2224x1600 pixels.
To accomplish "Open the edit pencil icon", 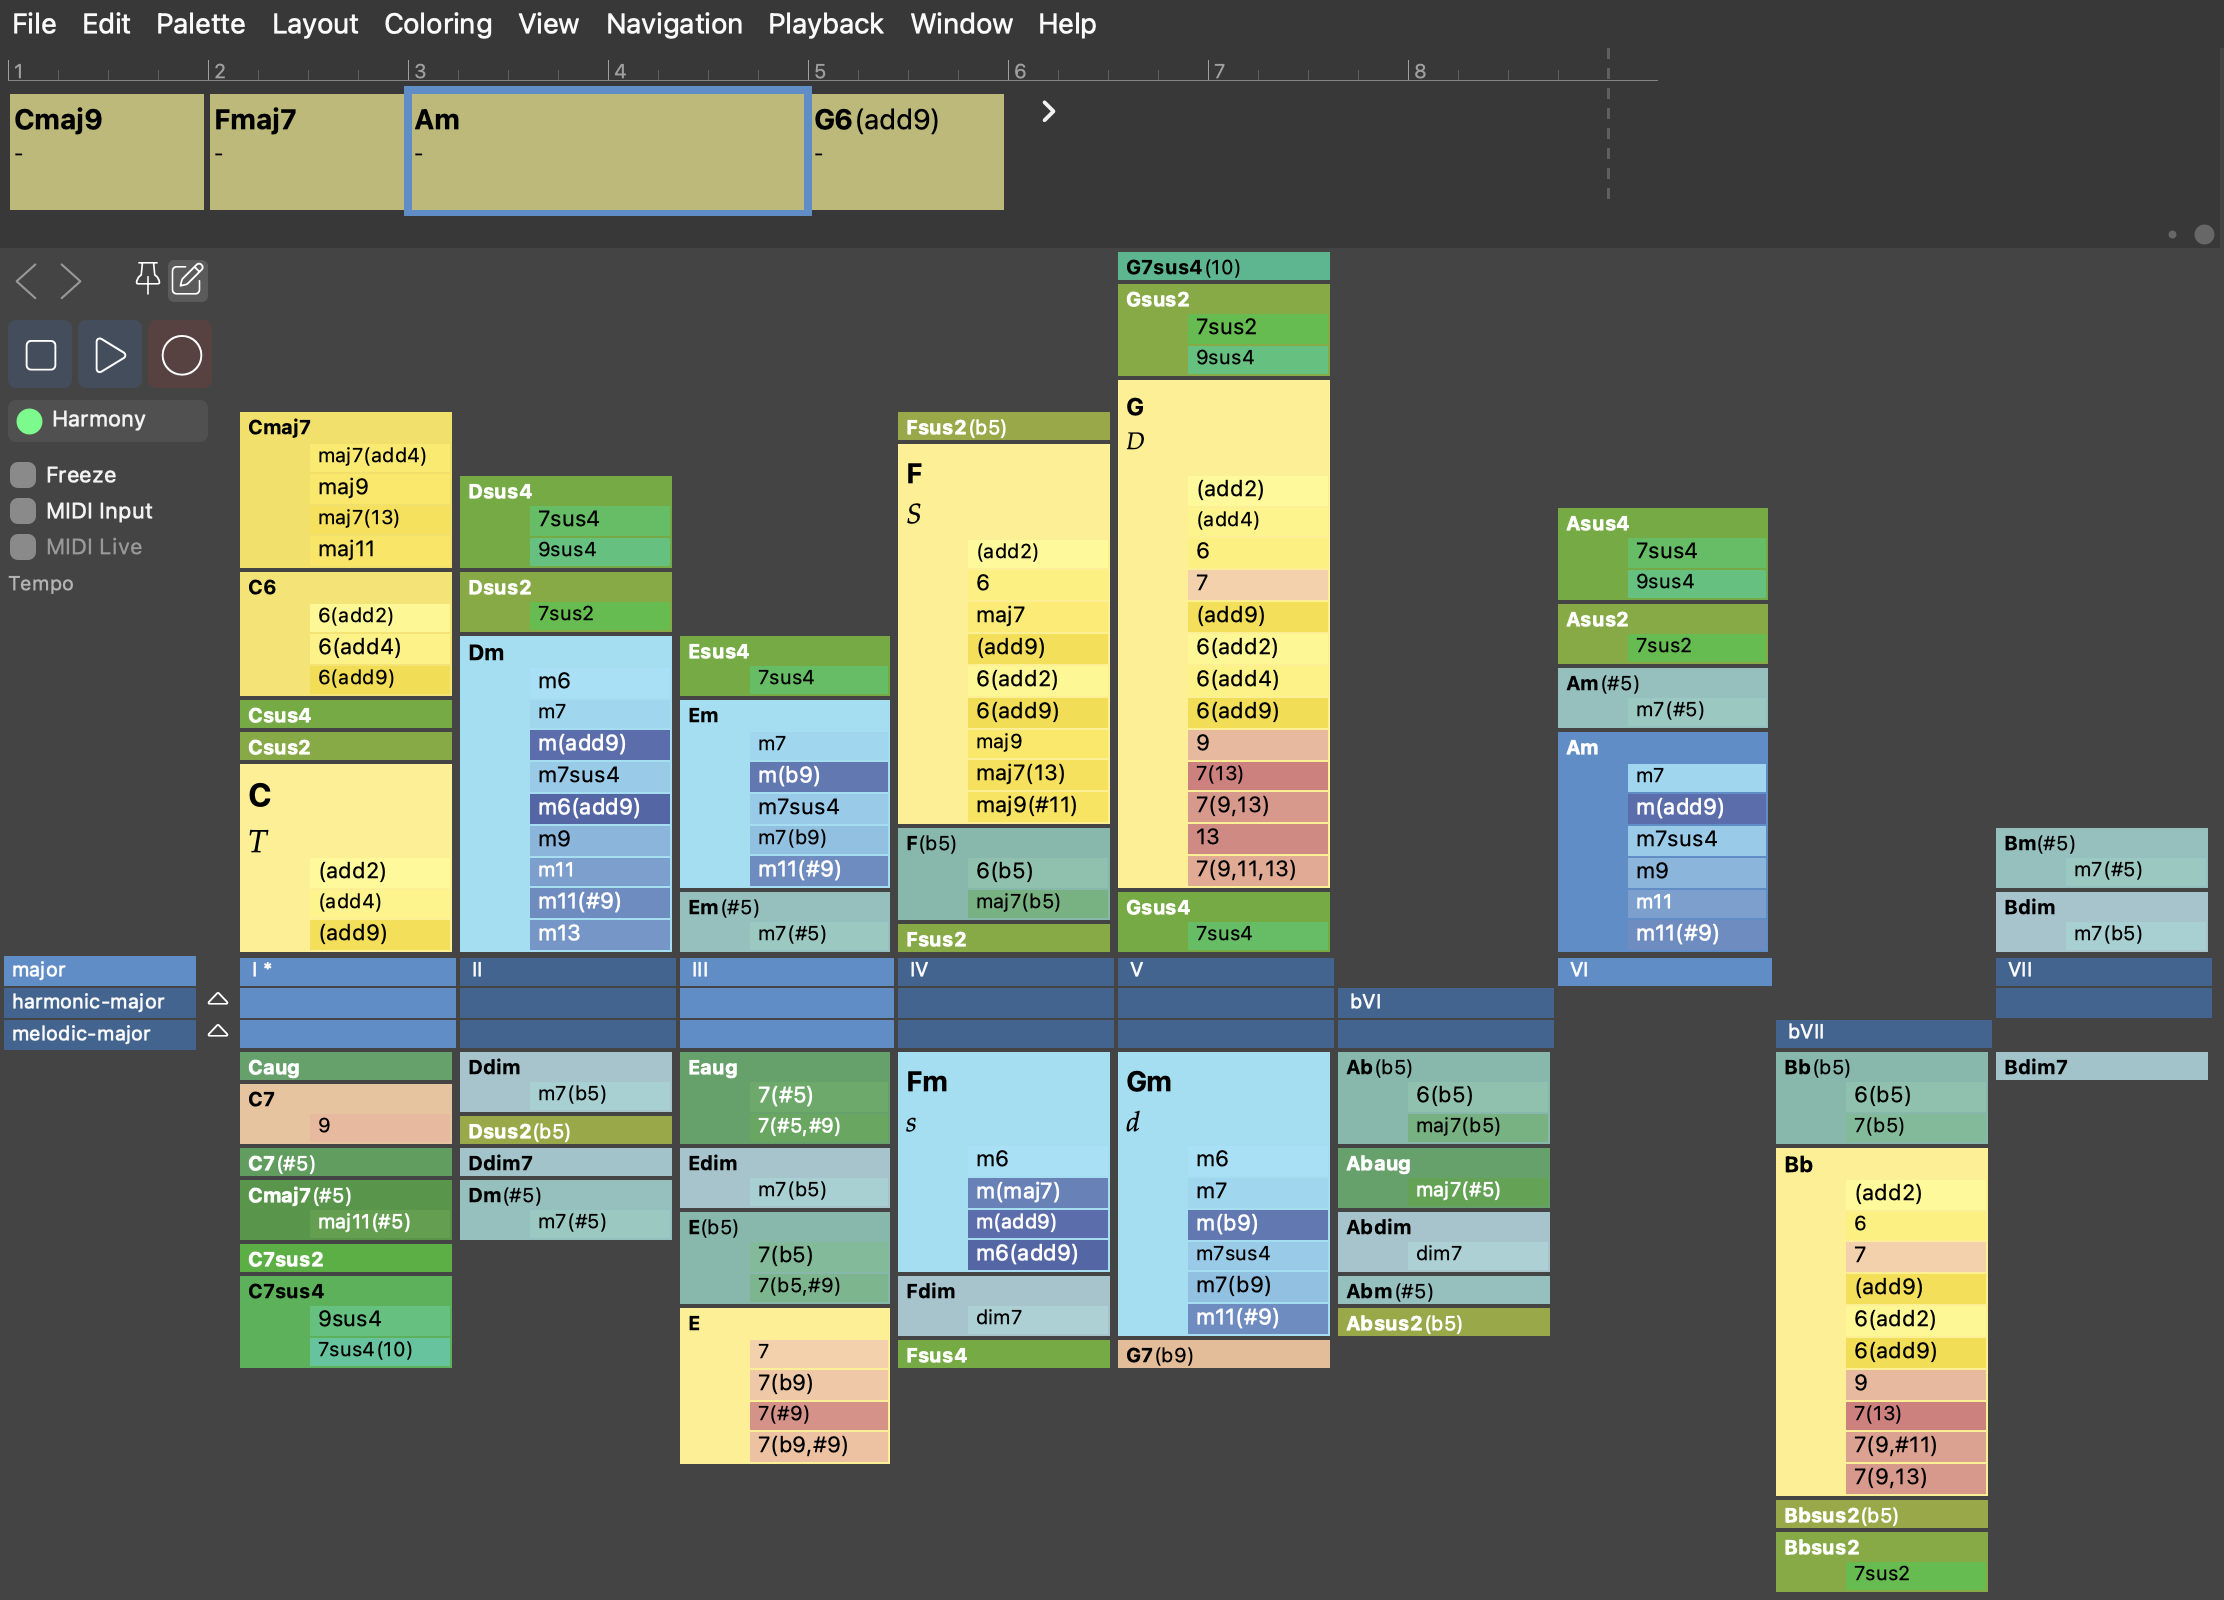I will click(x=188, y=279).
